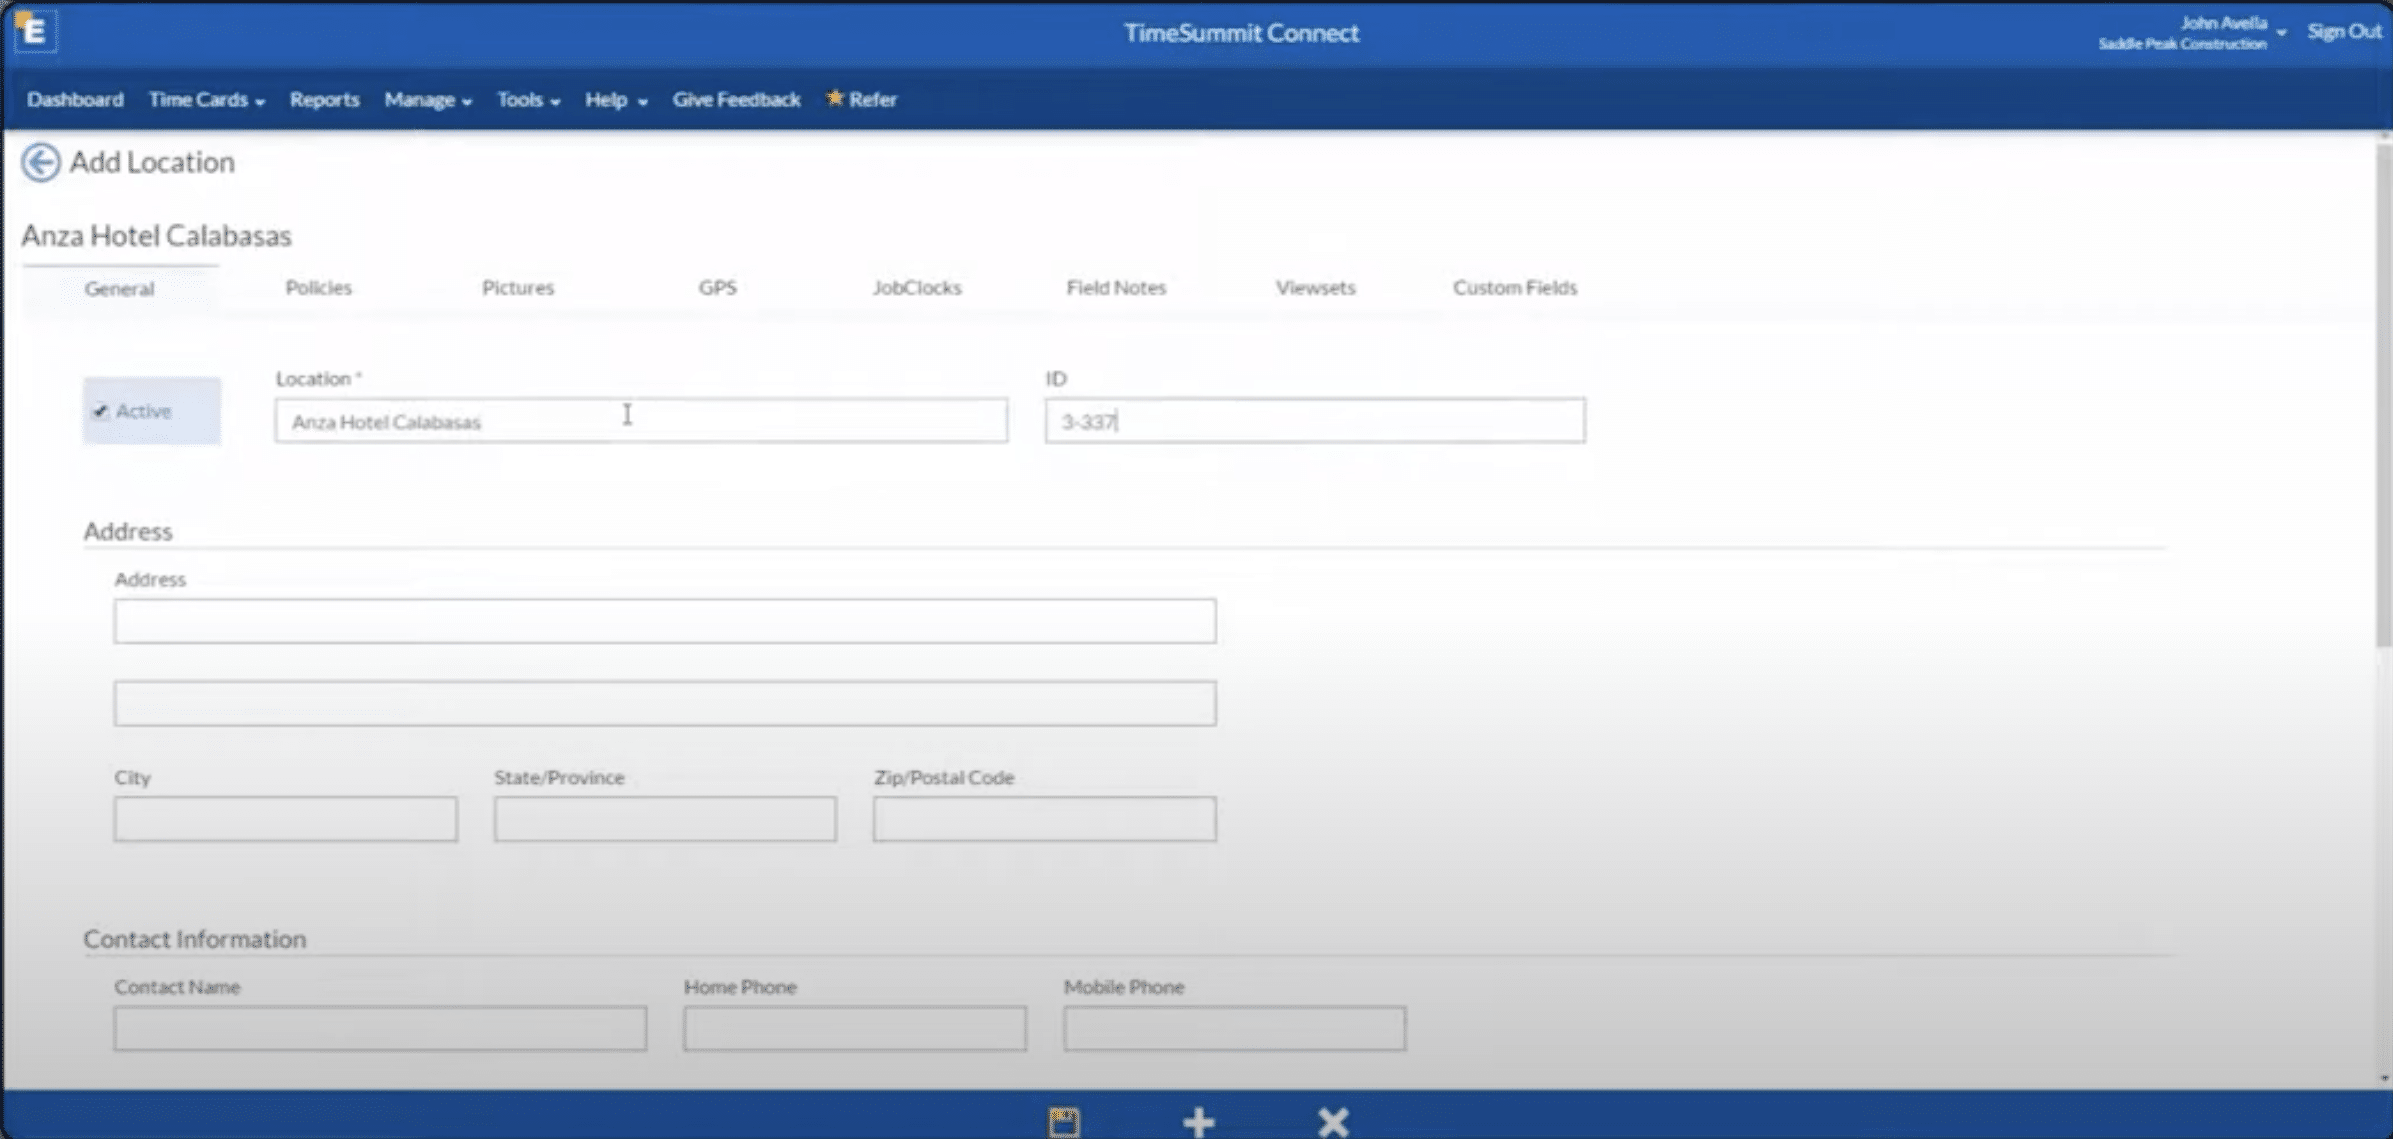Click the plus icon to add new

[1198, 1121]
